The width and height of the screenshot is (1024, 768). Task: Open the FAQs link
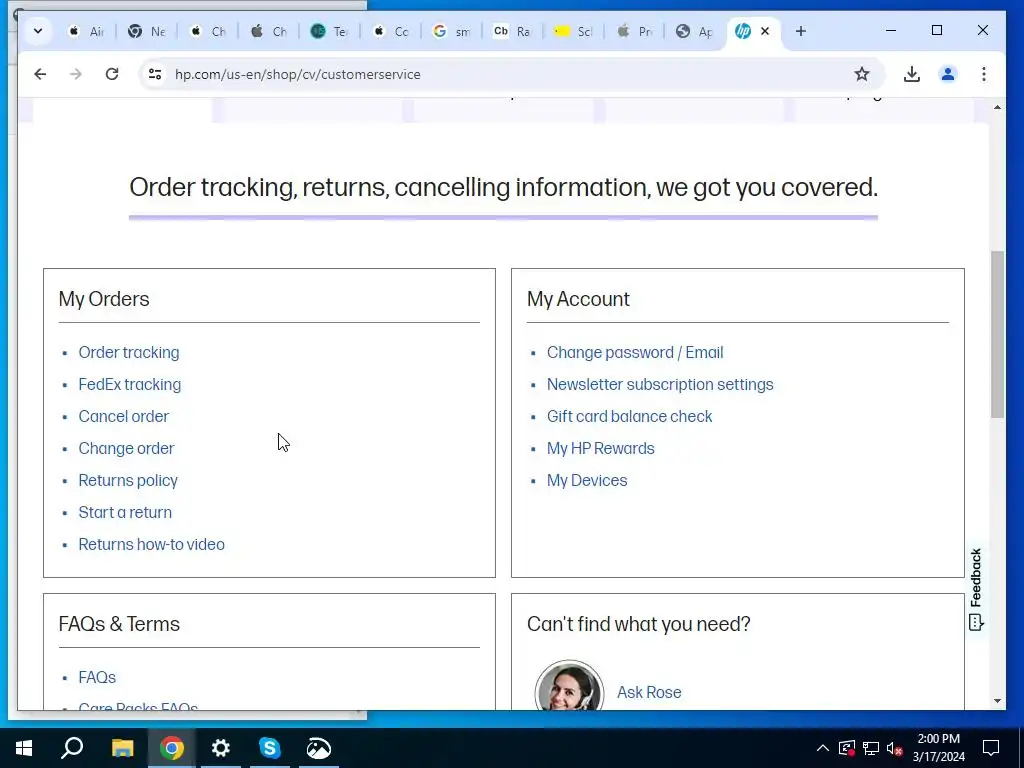[97, 678]
